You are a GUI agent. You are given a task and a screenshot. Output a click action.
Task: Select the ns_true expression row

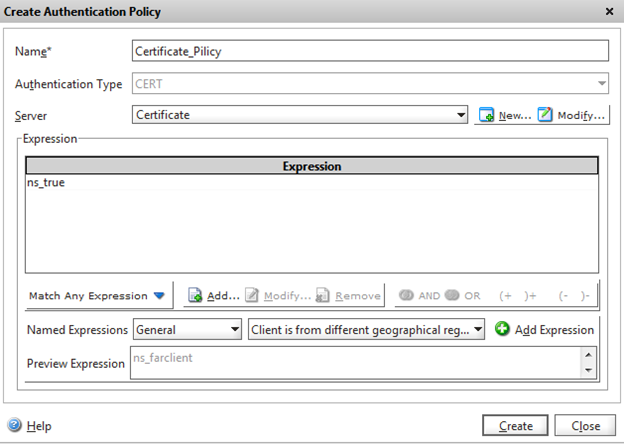pyautogui.click(x=312, y=183)
